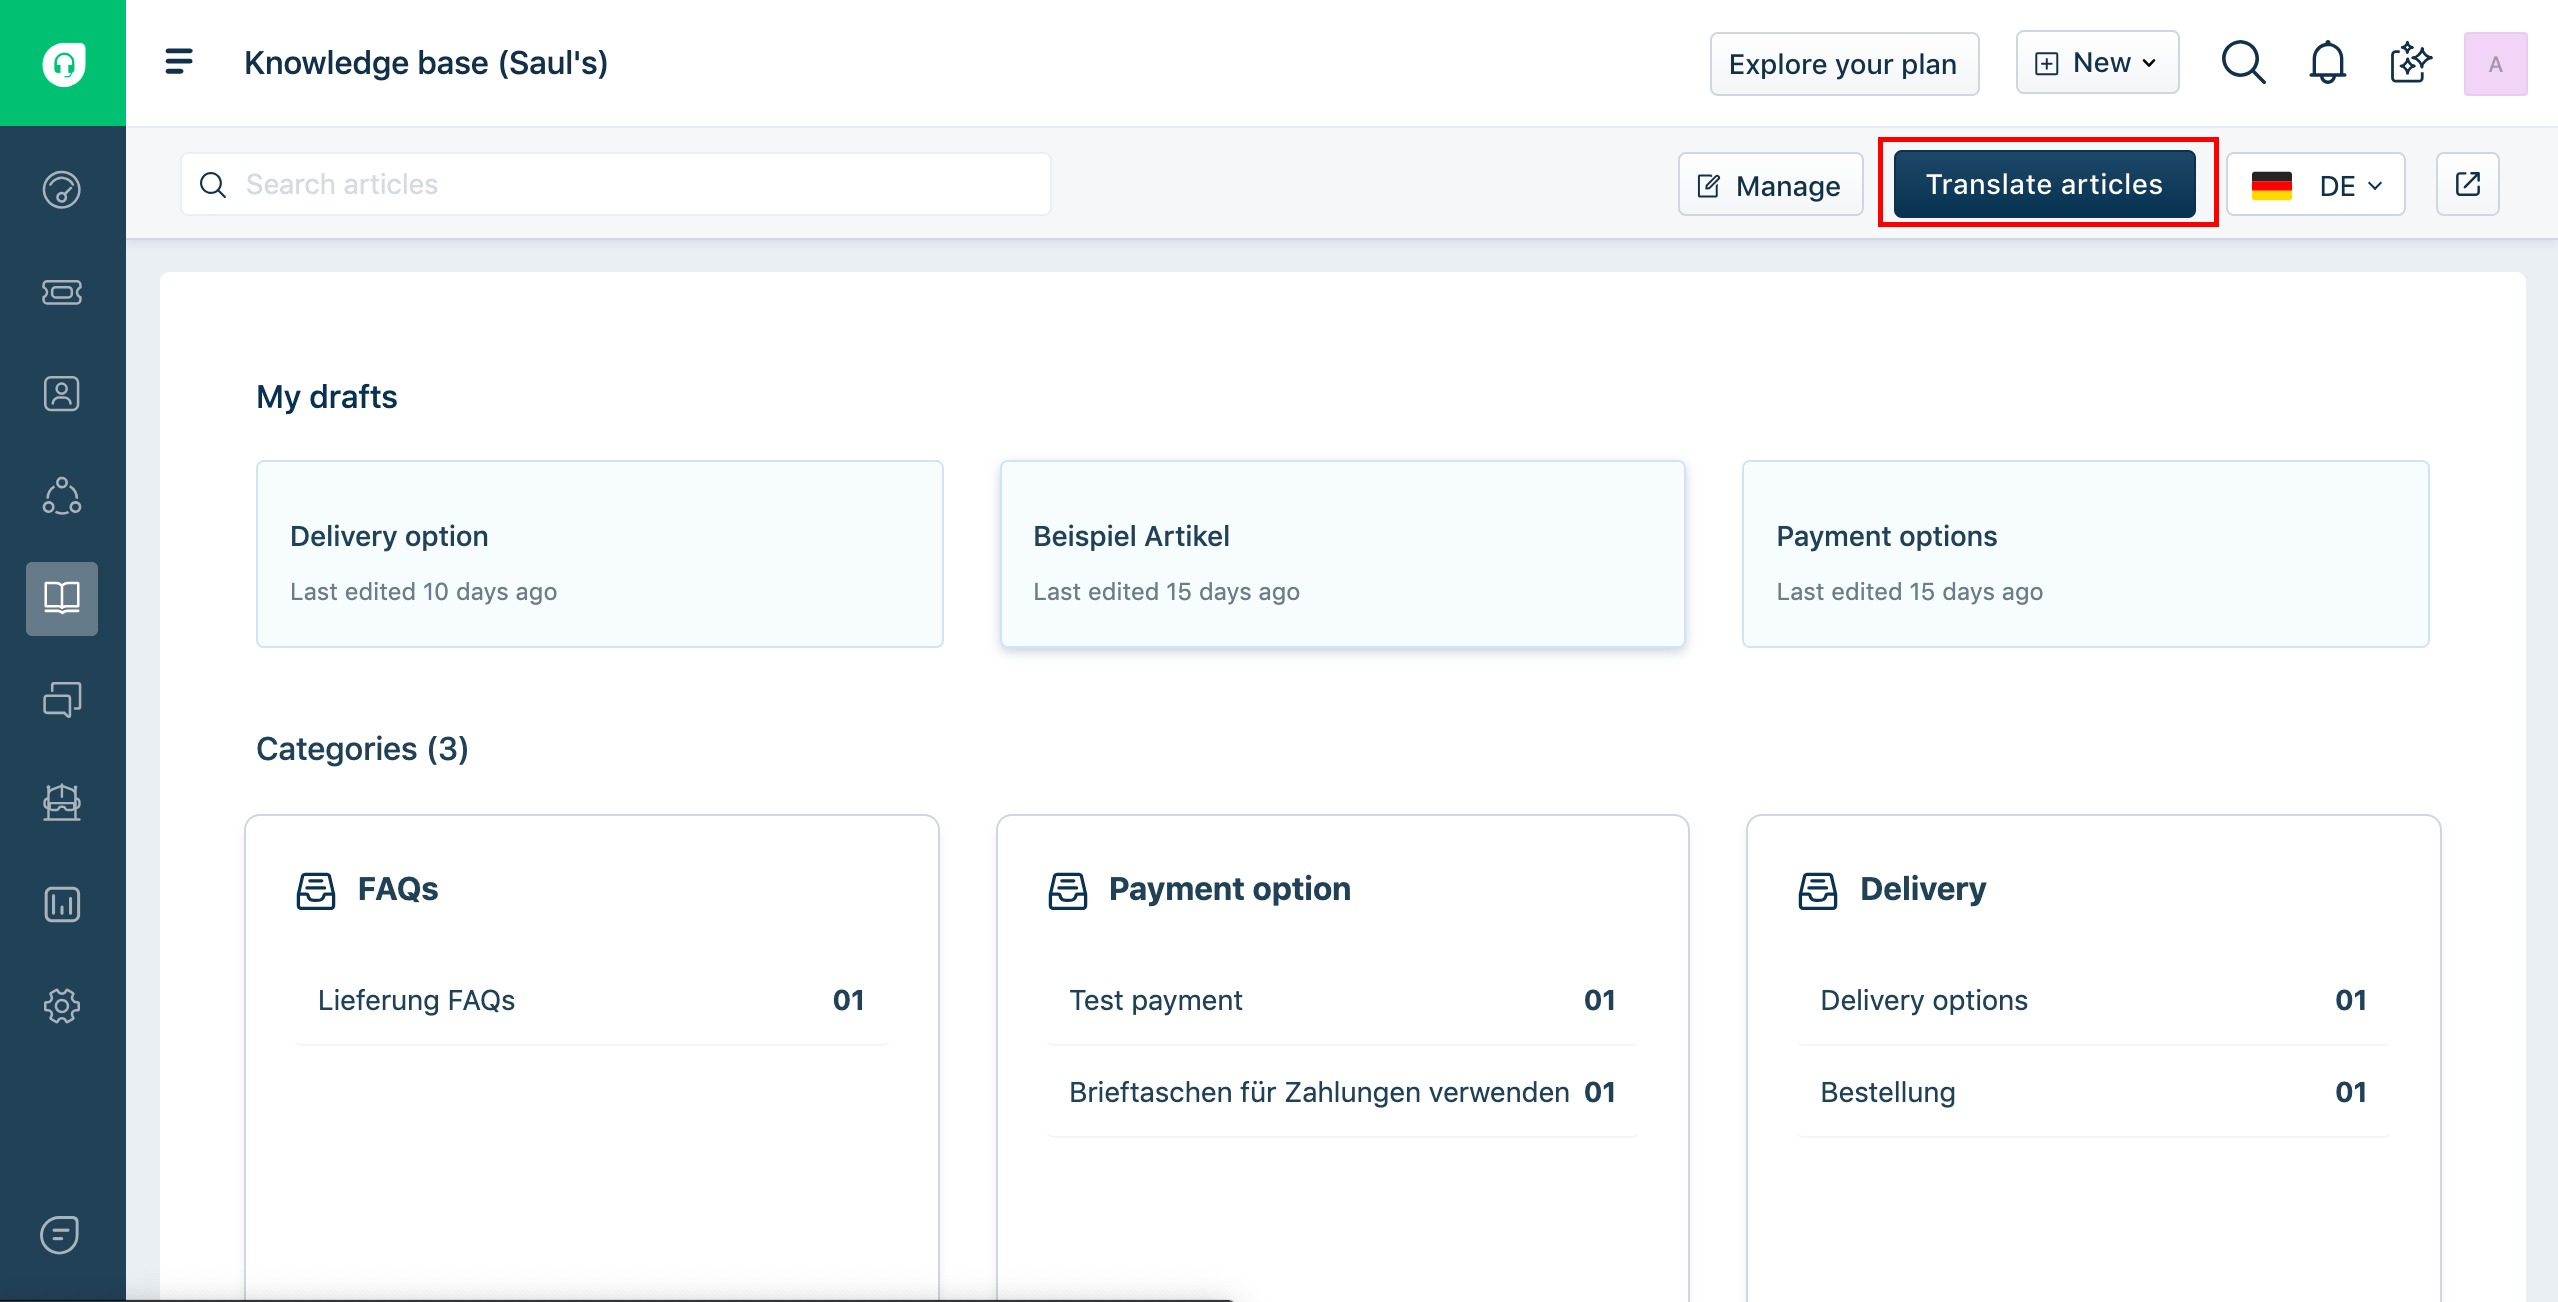The height and width of the screenshot is (1302, 2558).
Task: Toggle the hamburger navigation menu
Action: pyautogui.click(x=179, y=62)
